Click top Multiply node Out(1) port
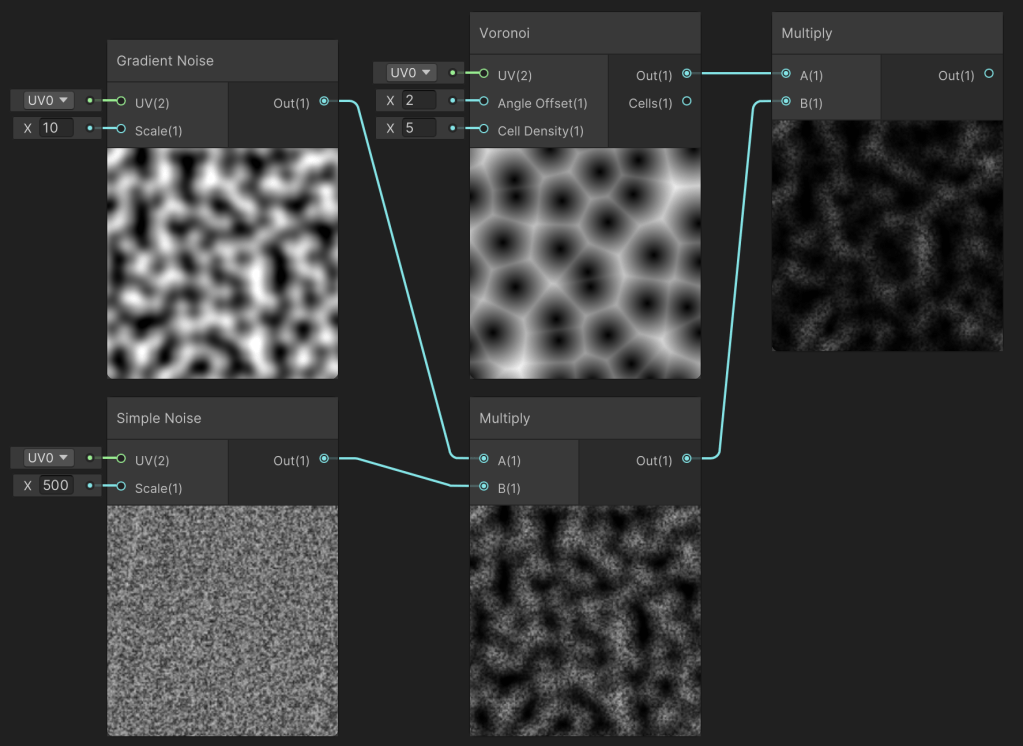 tap(989, 73)
